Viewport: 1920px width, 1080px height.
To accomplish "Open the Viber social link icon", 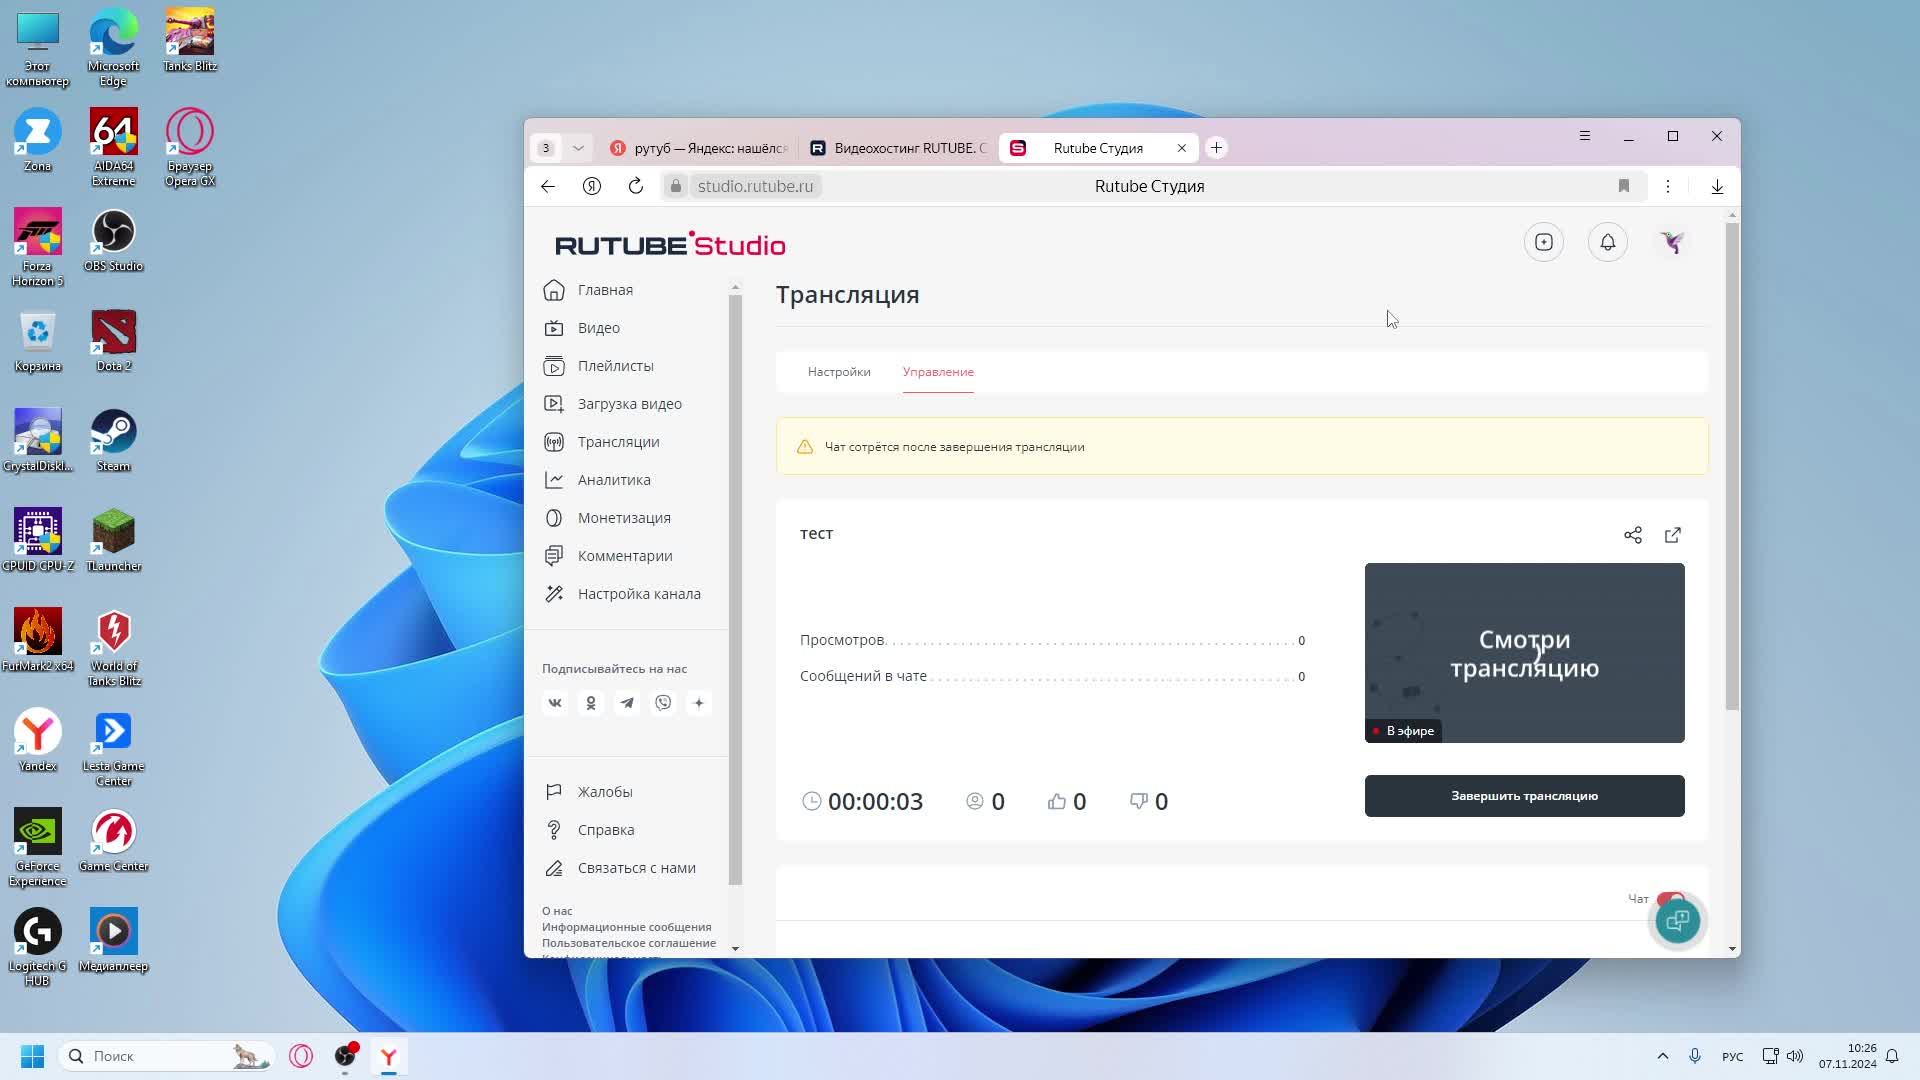I will (663, 703).
